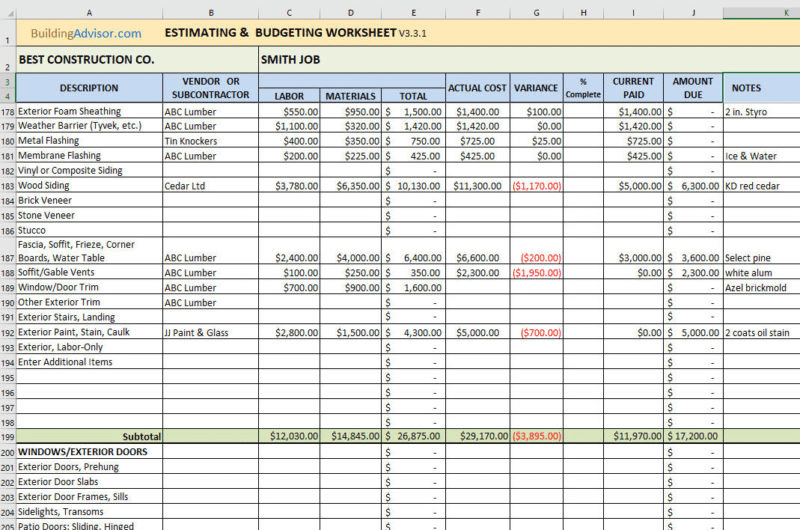This screenshot has width=800, height=530.
Task: Select subtotal materials $14,845.00 cell
Action: pos(351,436)
